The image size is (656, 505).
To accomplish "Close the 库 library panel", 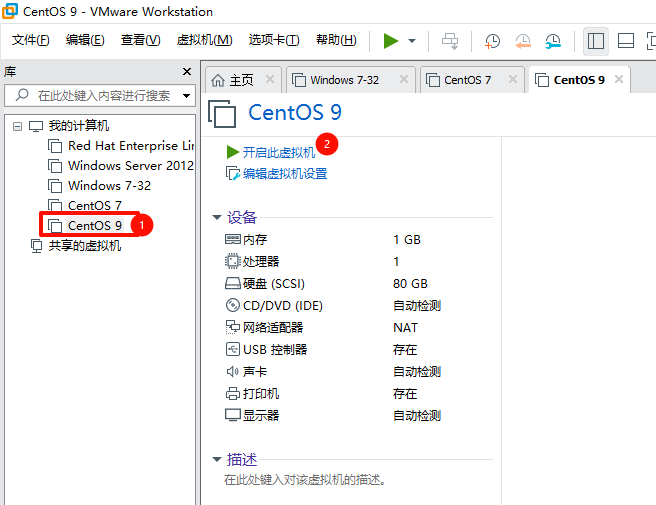I will tap(187, 72).
